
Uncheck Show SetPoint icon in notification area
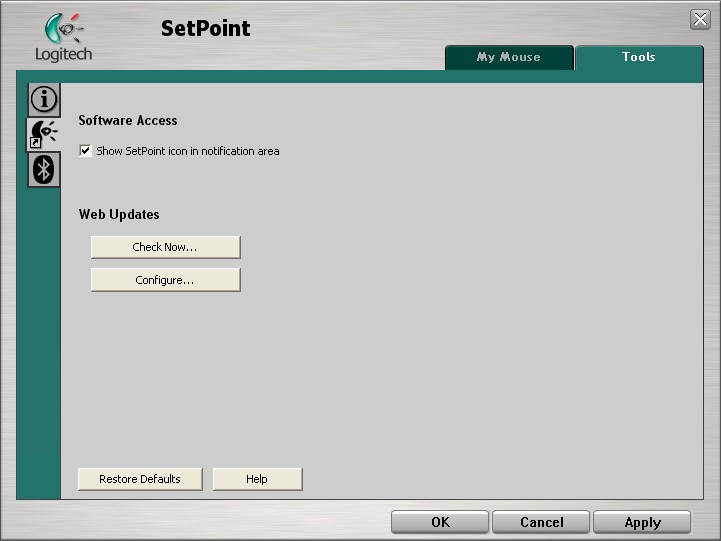(x=85, y=151)
